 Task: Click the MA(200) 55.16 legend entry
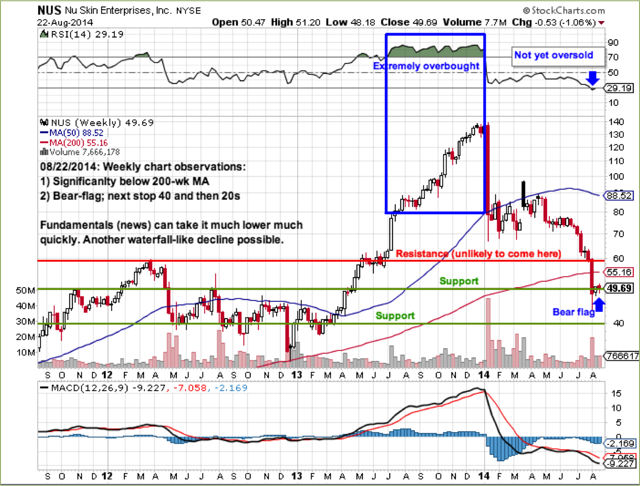pos(78,143)
